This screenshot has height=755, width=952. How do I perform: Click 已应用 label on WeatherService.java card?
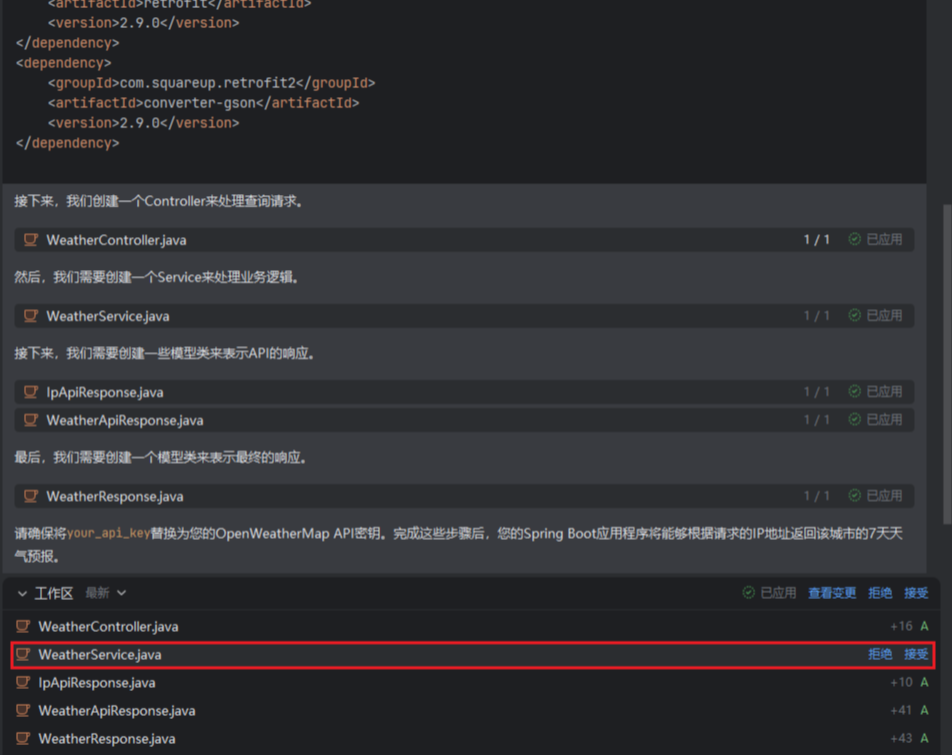[x=884, y=316]
